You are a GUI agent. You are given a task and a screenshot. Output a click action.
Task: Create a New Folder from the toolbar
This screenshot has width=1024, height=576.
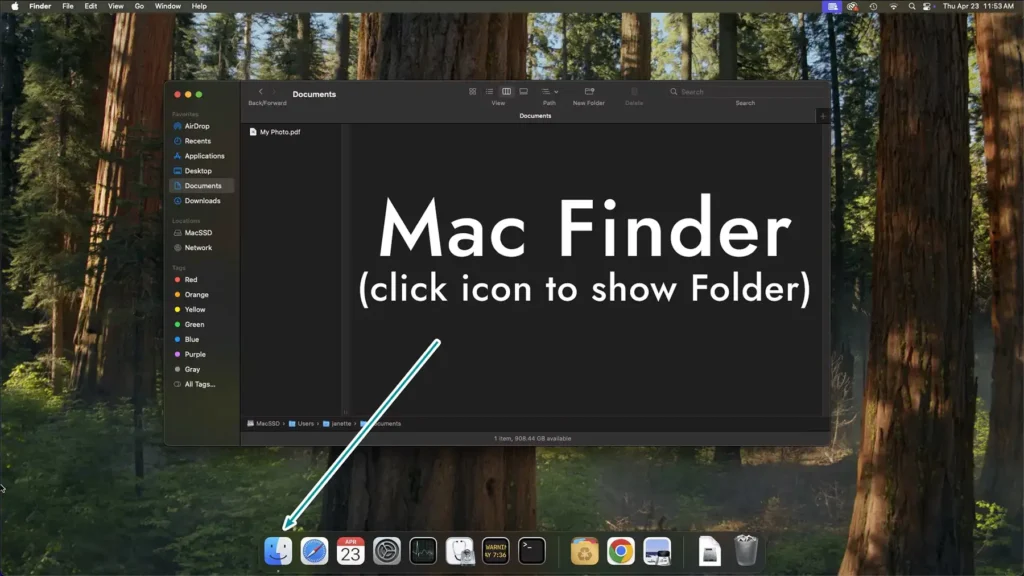coord(588,91)
